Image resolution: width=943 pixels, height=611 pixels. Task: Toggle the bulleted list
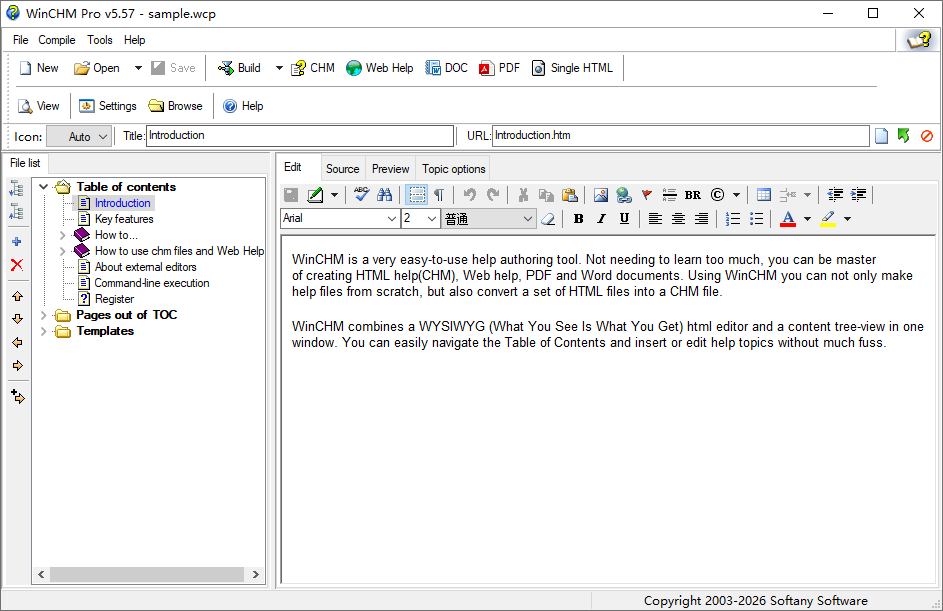[756, 219]
